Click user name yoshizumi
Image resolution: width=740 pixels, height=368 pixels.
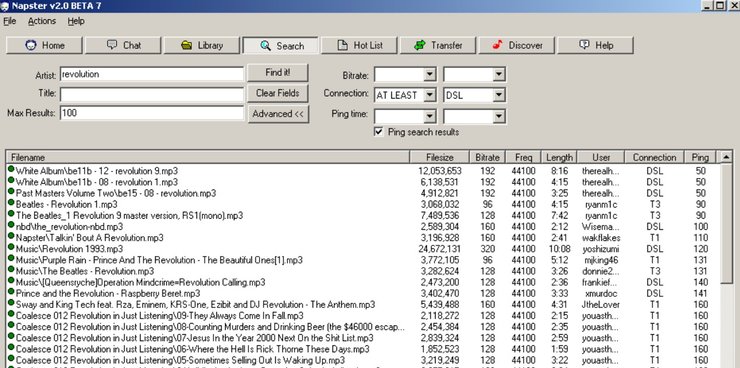point(601,249)
